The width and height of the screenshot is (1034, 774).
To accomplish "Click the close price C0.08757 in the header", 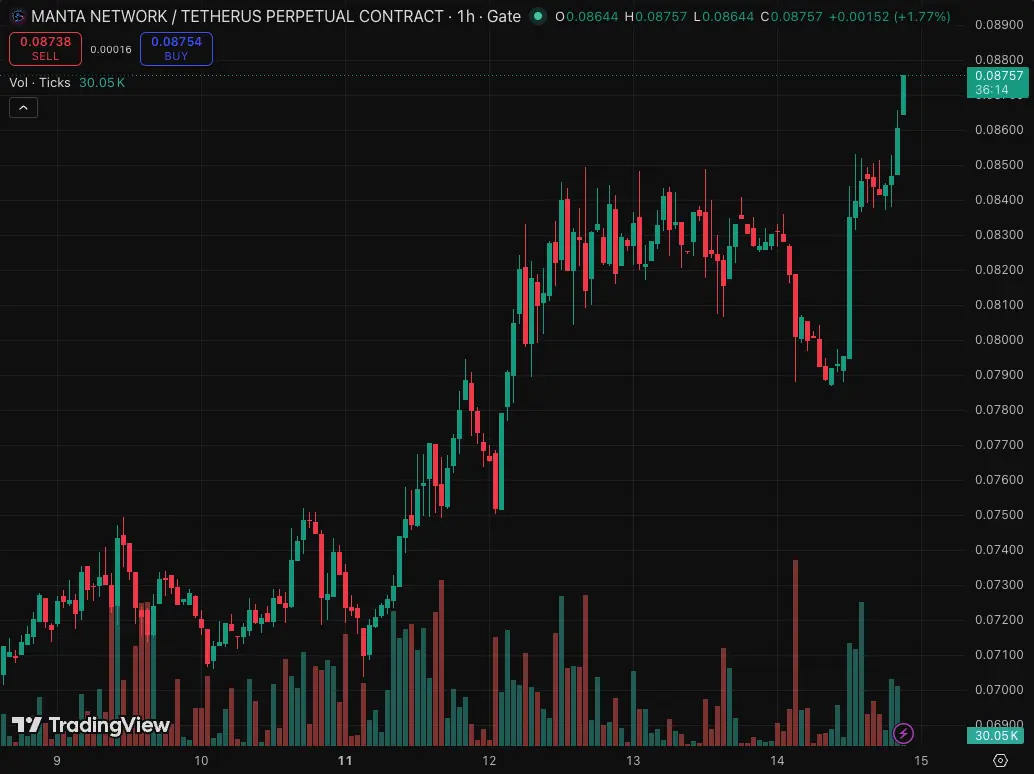I will (791, 16).
